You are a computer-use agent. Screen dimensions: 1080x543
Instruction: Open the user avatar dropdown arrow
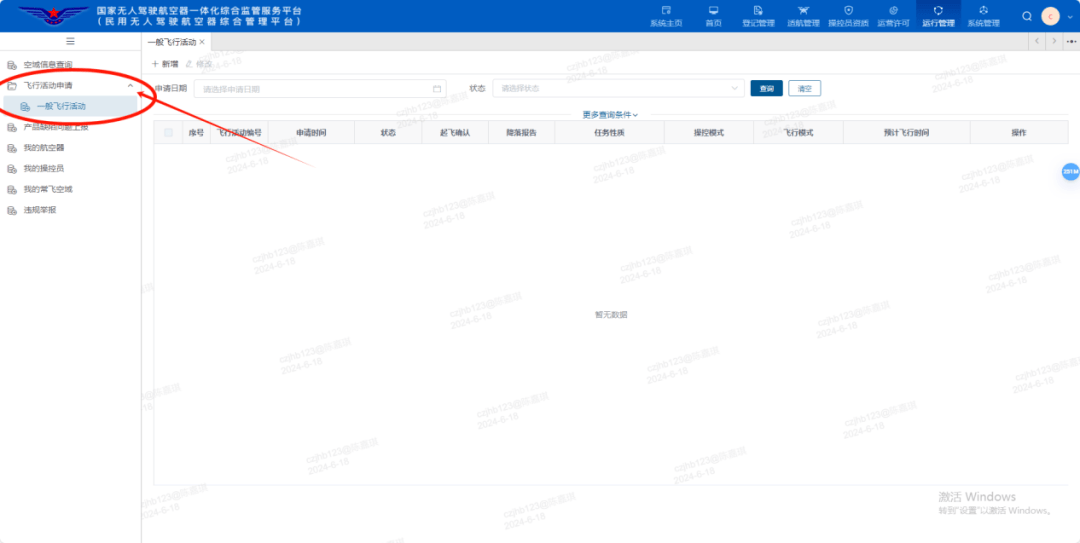coord(1070,16)
